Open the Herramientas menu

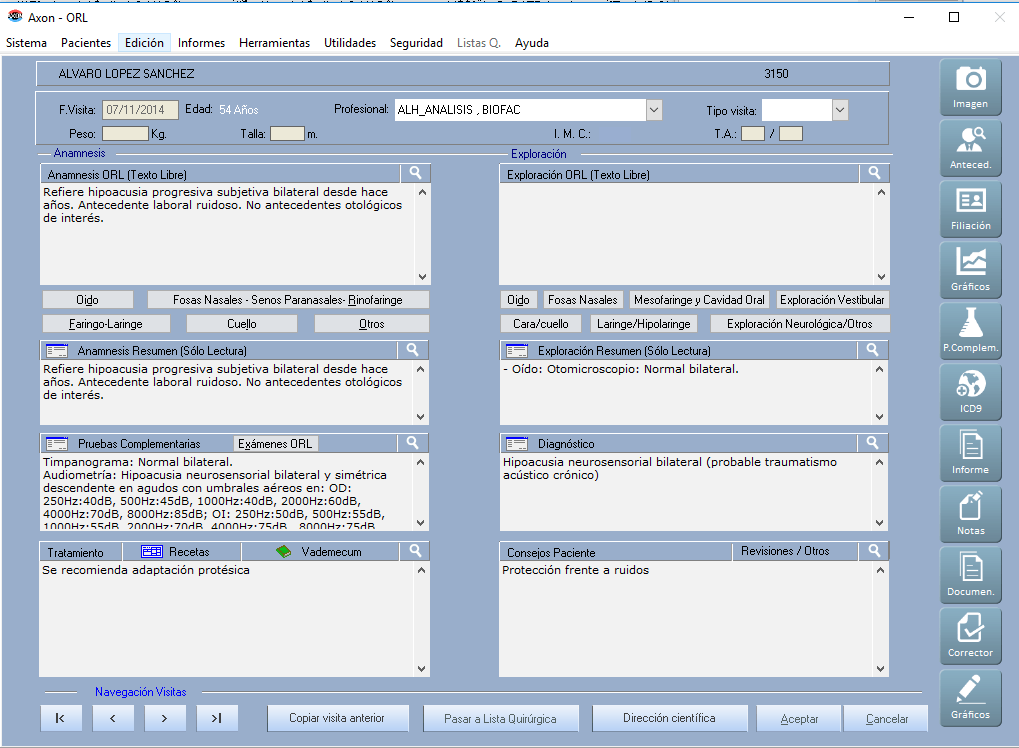(274, 43)
